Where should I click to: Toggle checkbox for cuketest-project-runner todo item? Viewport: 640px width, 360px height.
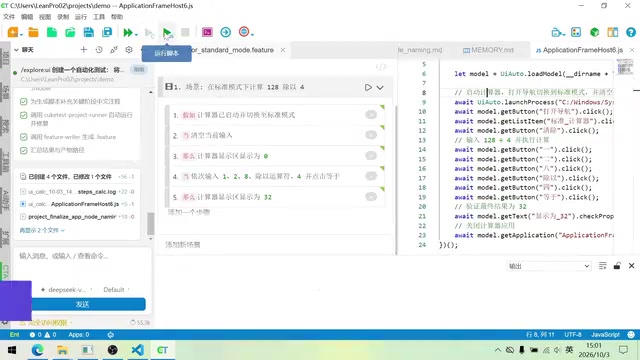coord(24,116)
